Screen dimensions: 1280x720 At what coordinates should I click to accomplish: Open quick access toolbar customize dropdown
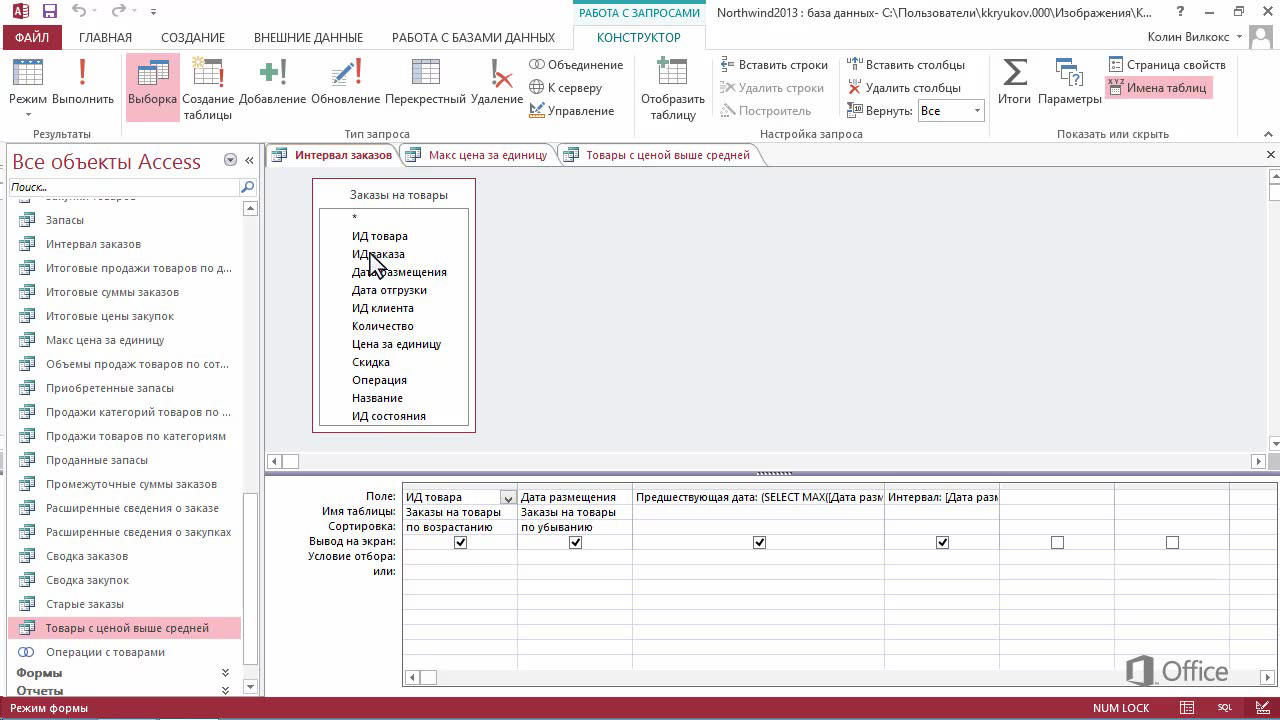coord(153,12)
